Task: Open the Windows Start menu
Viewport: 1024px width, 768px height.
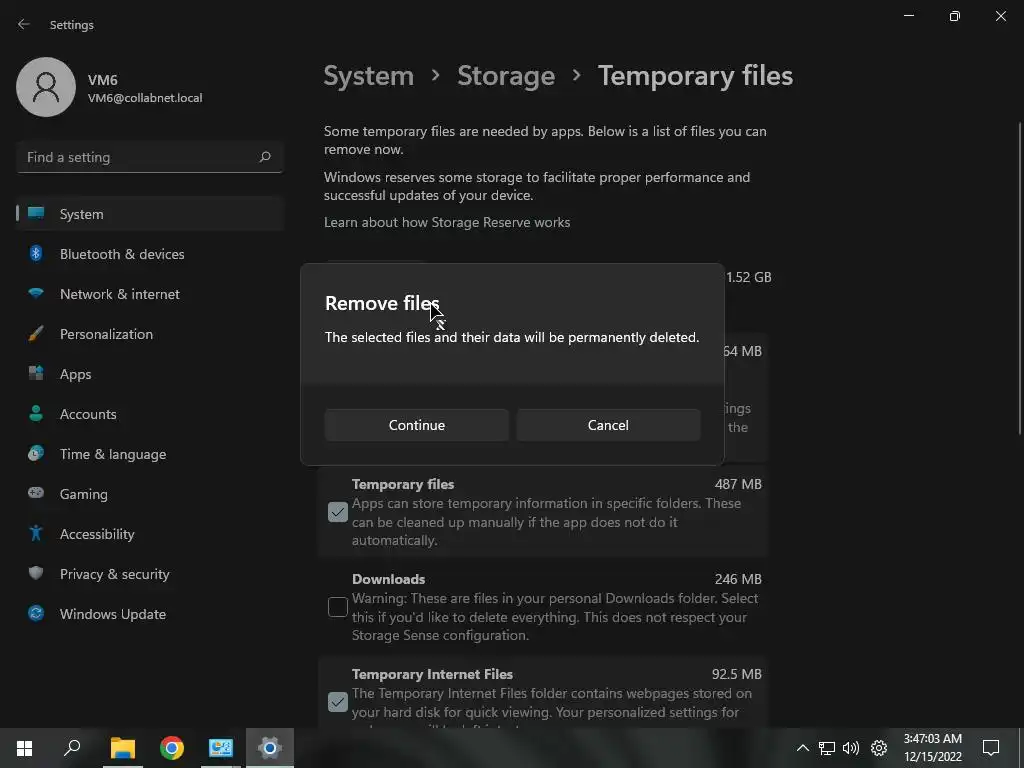Action: pyautogui.click(x=24, y=748)
